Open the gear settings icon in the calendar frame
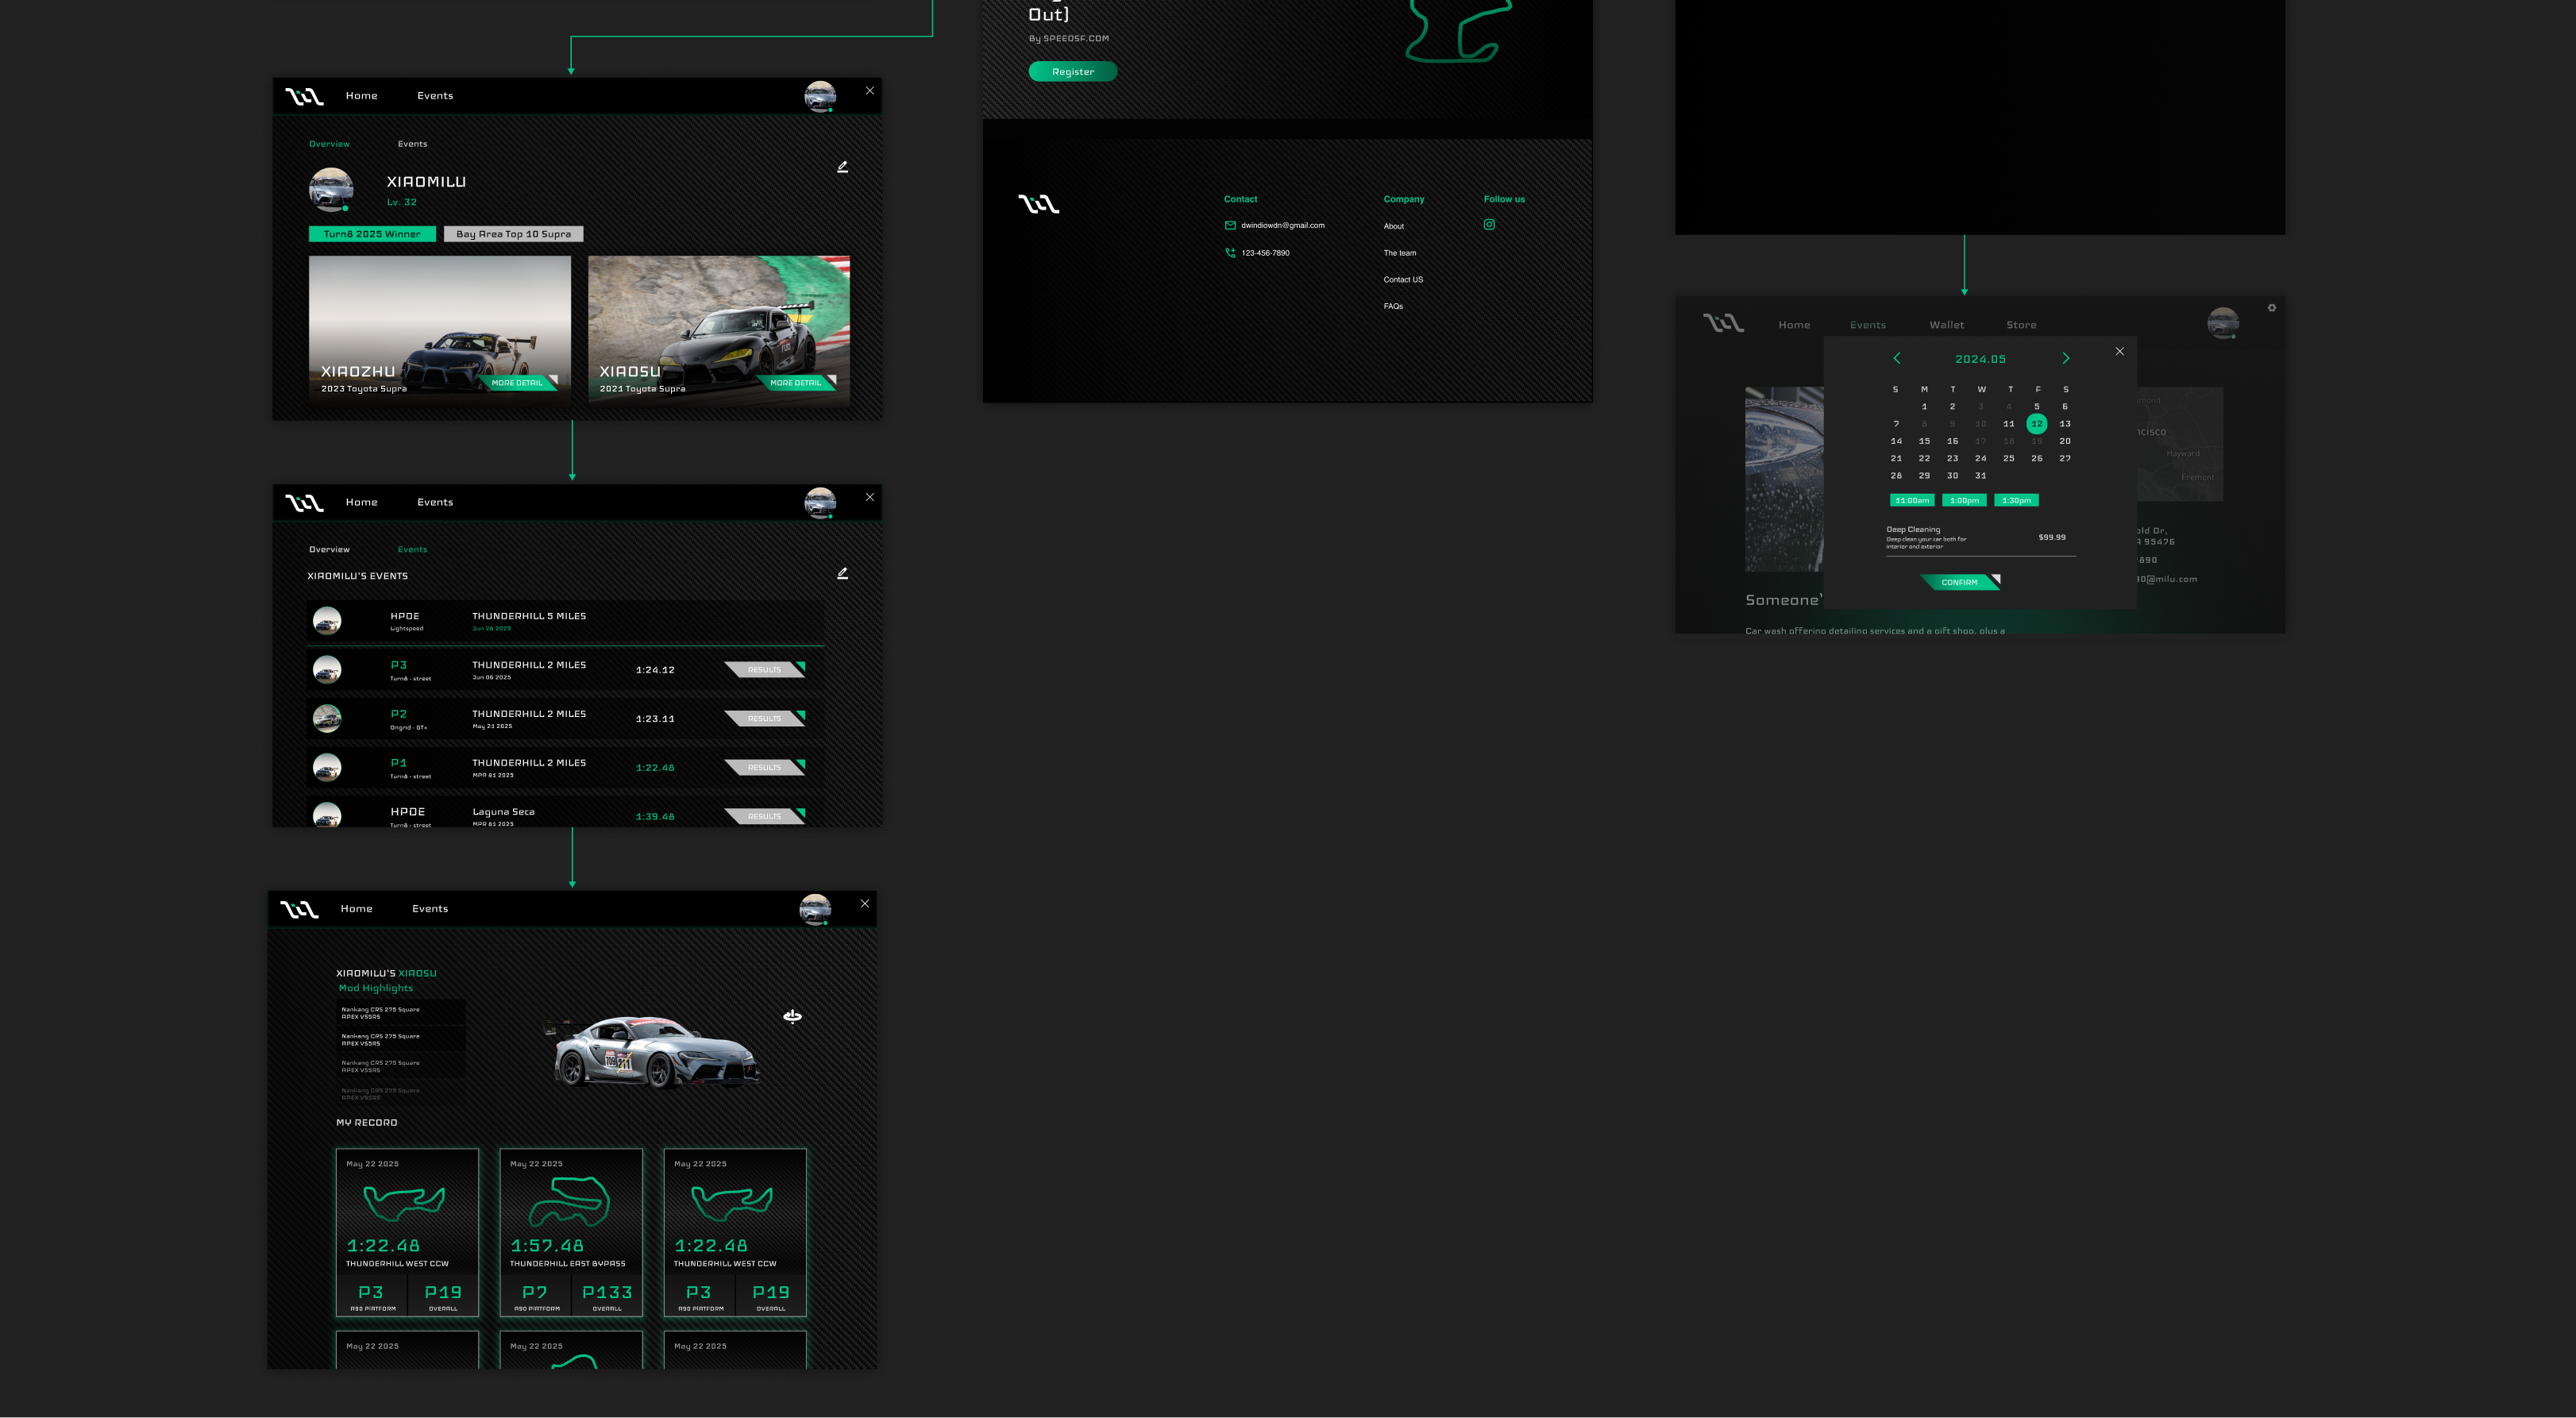Image resolution: width=2576 pixels, height=1418 pixels. [2272, 308]
